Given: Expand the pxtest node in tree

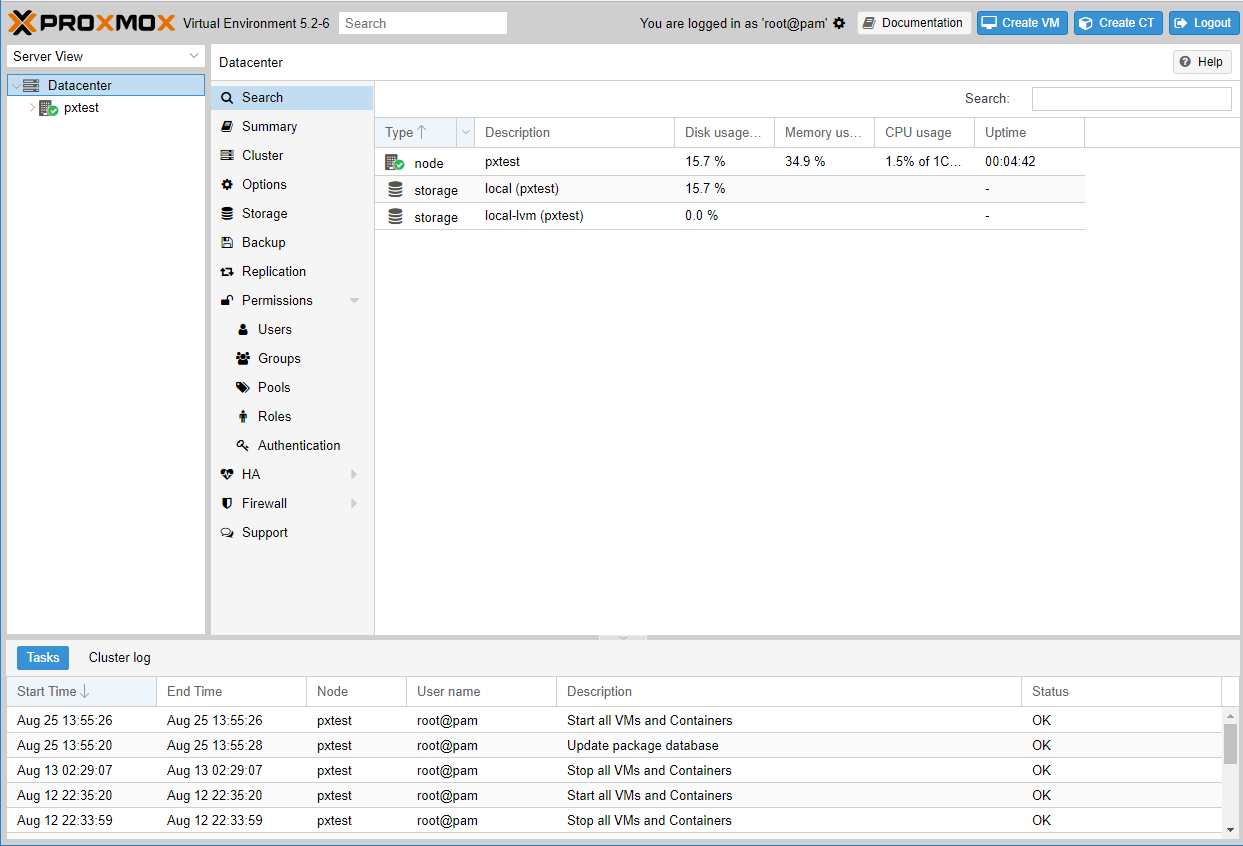Looking at the screenshot, I should click(x=32, y=108).
